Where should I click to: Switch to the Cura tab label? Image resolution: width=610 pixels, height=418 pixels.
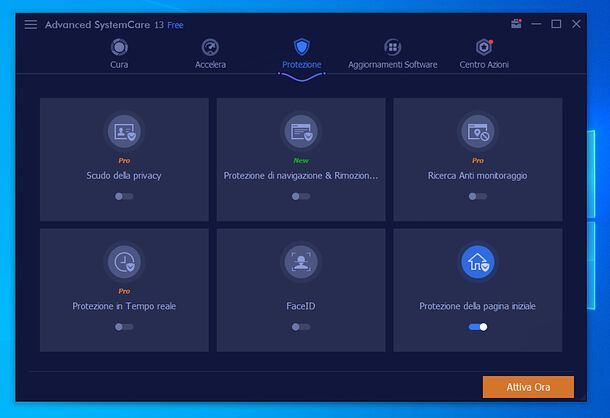pyautogui.click(x=119, y=65)
